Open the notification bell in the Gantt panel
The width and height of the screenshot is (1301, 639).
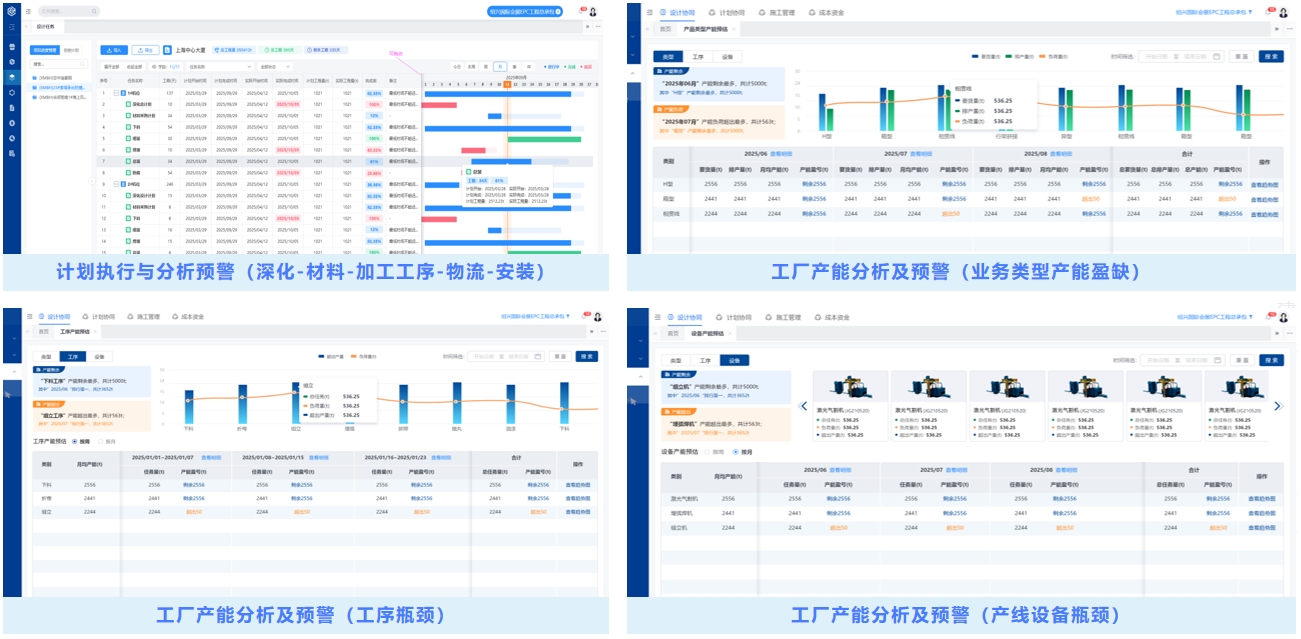pos(578,11)
